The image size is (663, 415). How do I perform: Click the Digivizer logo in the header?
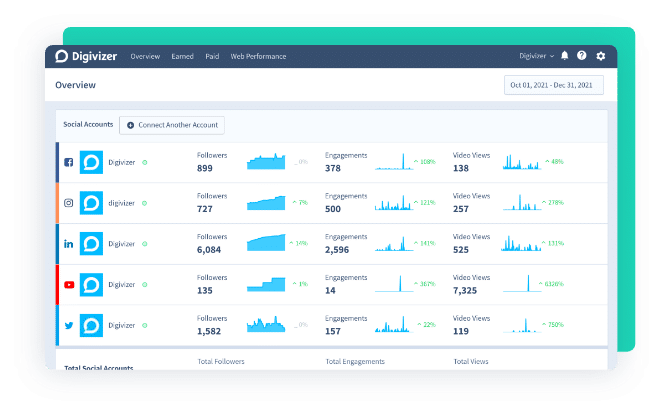pyautogui.click(x=86, y=56)
